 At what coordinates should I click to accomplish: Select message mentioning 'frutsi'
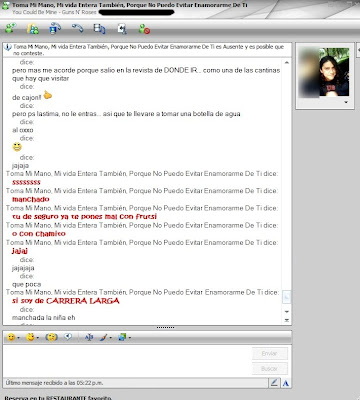pos(84,217)
